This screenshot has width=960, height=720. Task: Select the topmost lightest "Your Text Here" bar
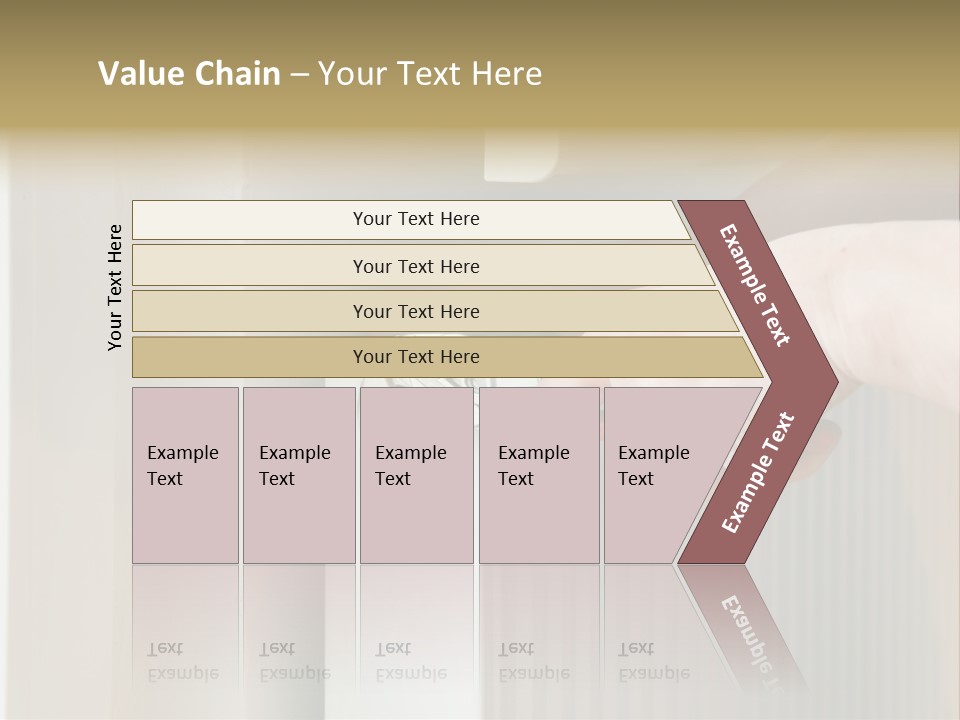click(x=415, y=219)
